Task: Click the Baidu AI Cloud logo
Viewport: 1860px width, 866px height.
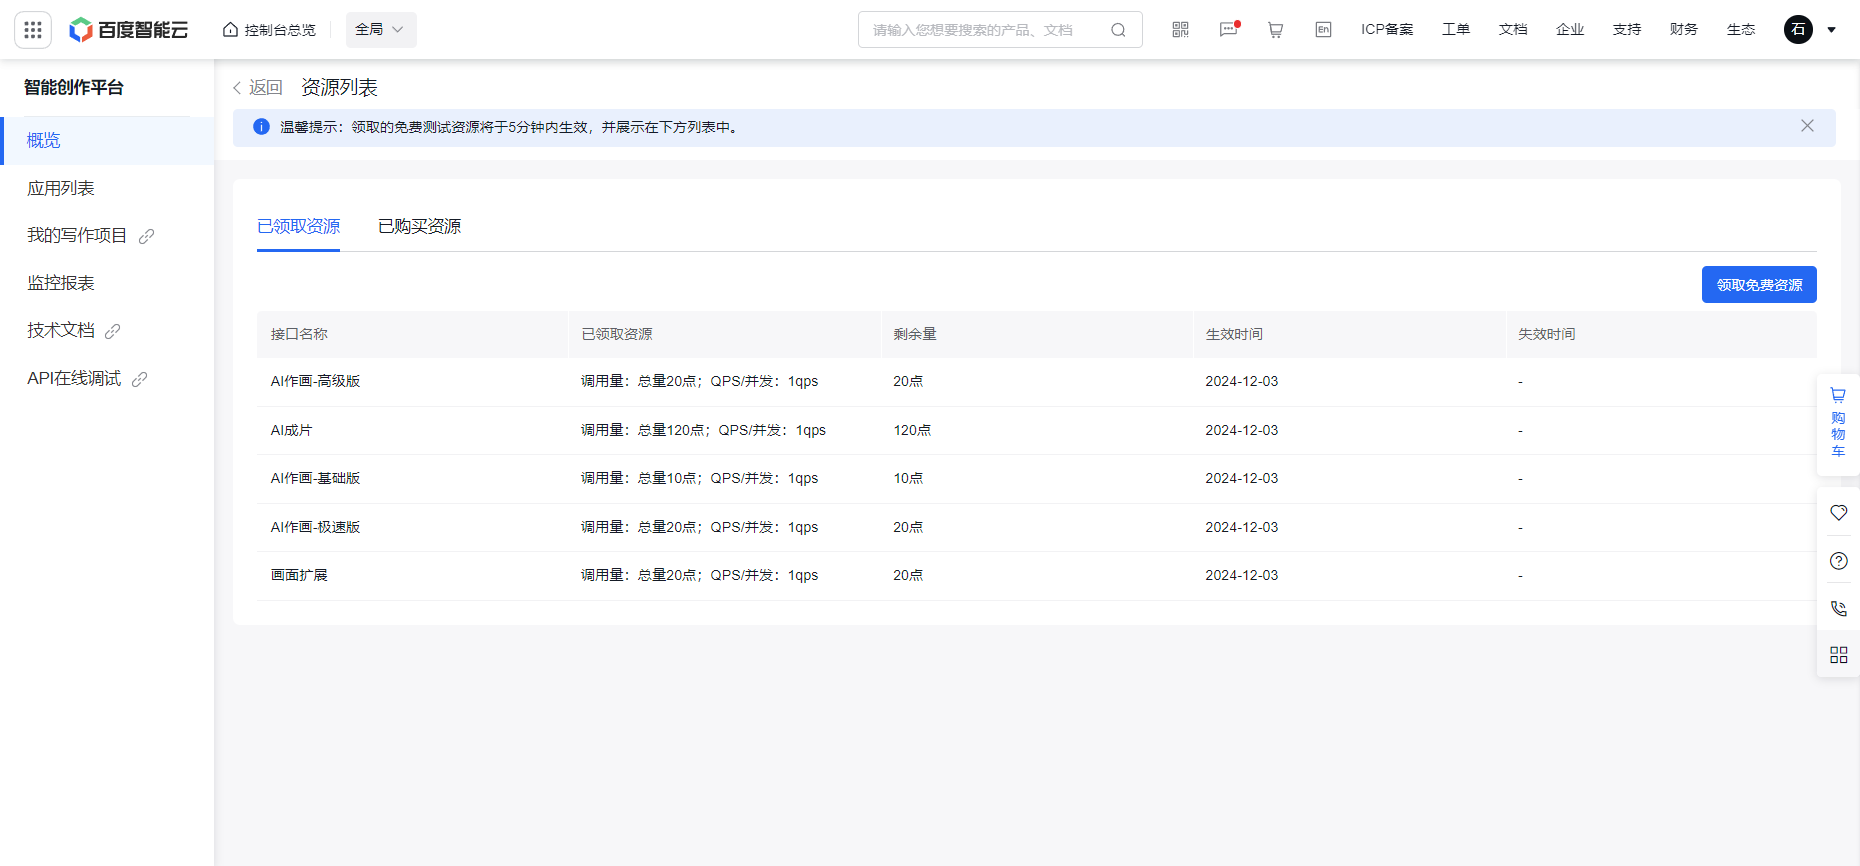Action: pyautogui.click(x=128, y=30)
